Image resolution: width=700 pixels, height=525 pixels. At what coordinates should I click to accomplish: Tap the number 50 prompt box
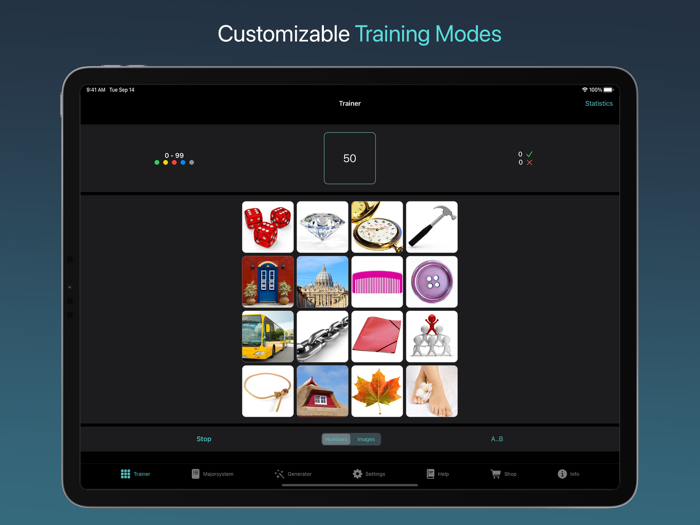350,158
